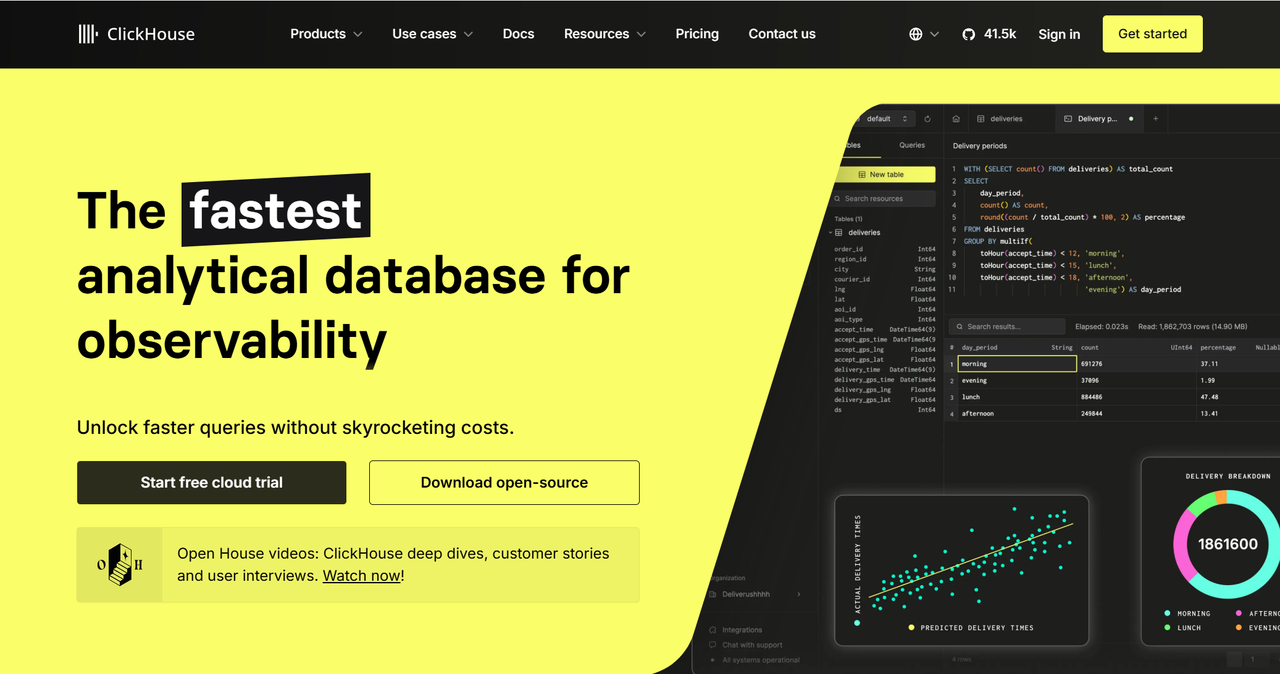Open the language selector globe dropdown
Screen dimensions: 1280x674
(x=924, y=34)
